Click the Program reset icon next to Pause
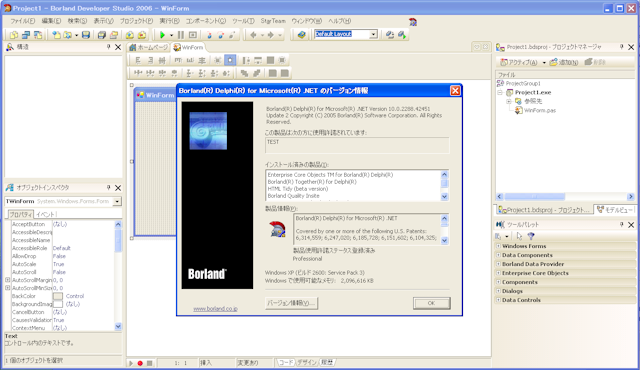The image size is (640, 370). point(193,35)
